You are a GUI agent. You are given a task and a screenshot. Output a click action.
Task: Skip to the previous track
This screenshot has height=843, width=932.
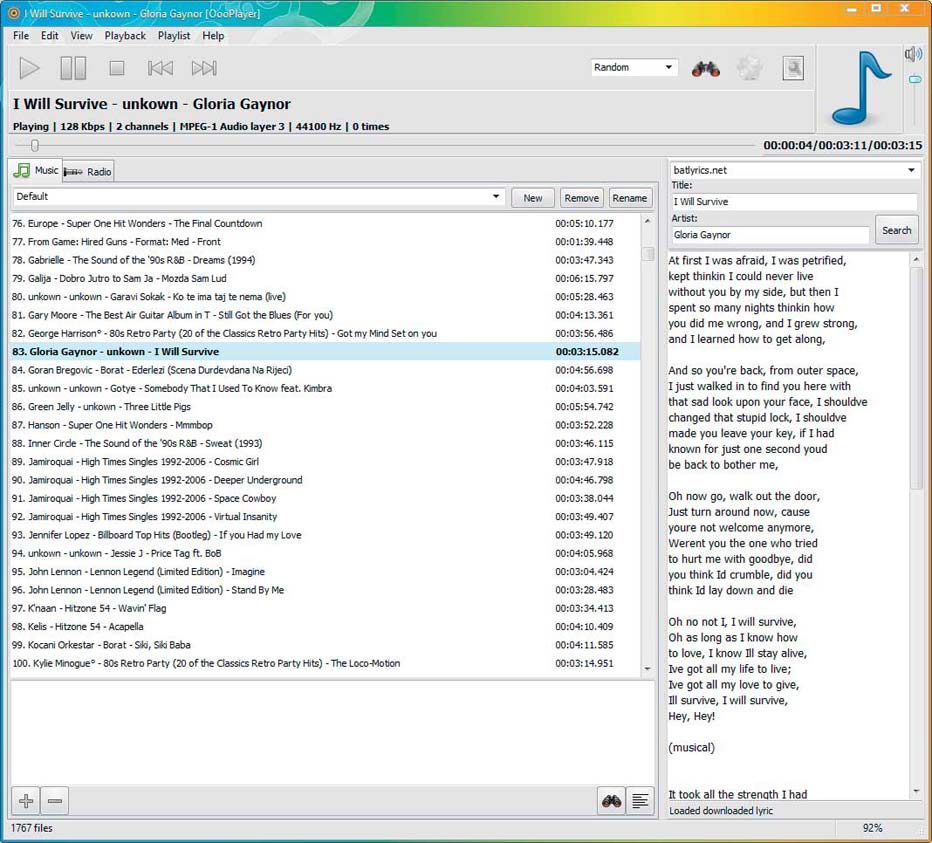pyautogui.click(x=160, y=68)
